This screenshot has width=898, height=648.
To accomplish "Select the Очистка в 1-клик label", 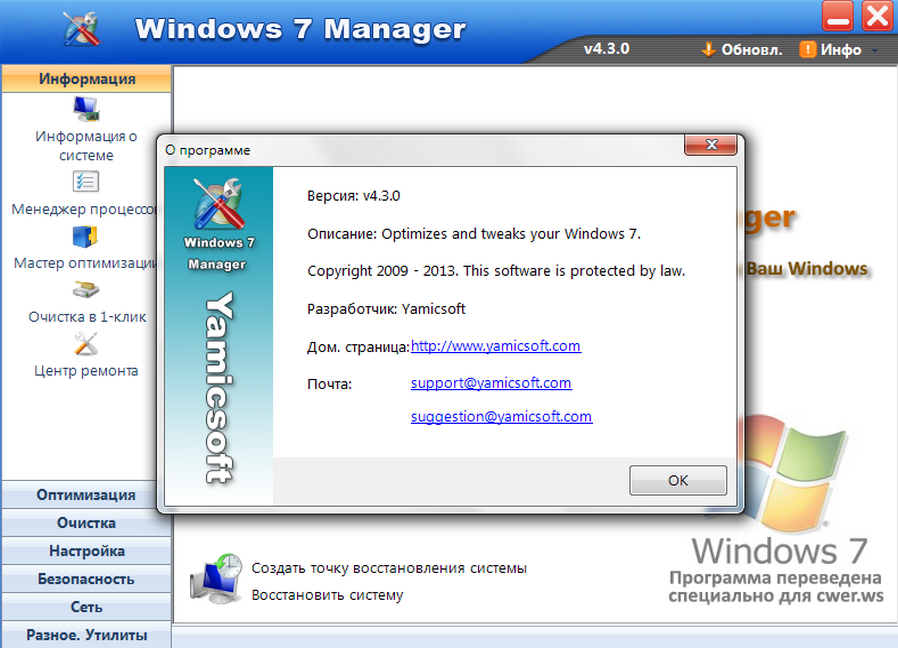I will (x=87, y=317).
